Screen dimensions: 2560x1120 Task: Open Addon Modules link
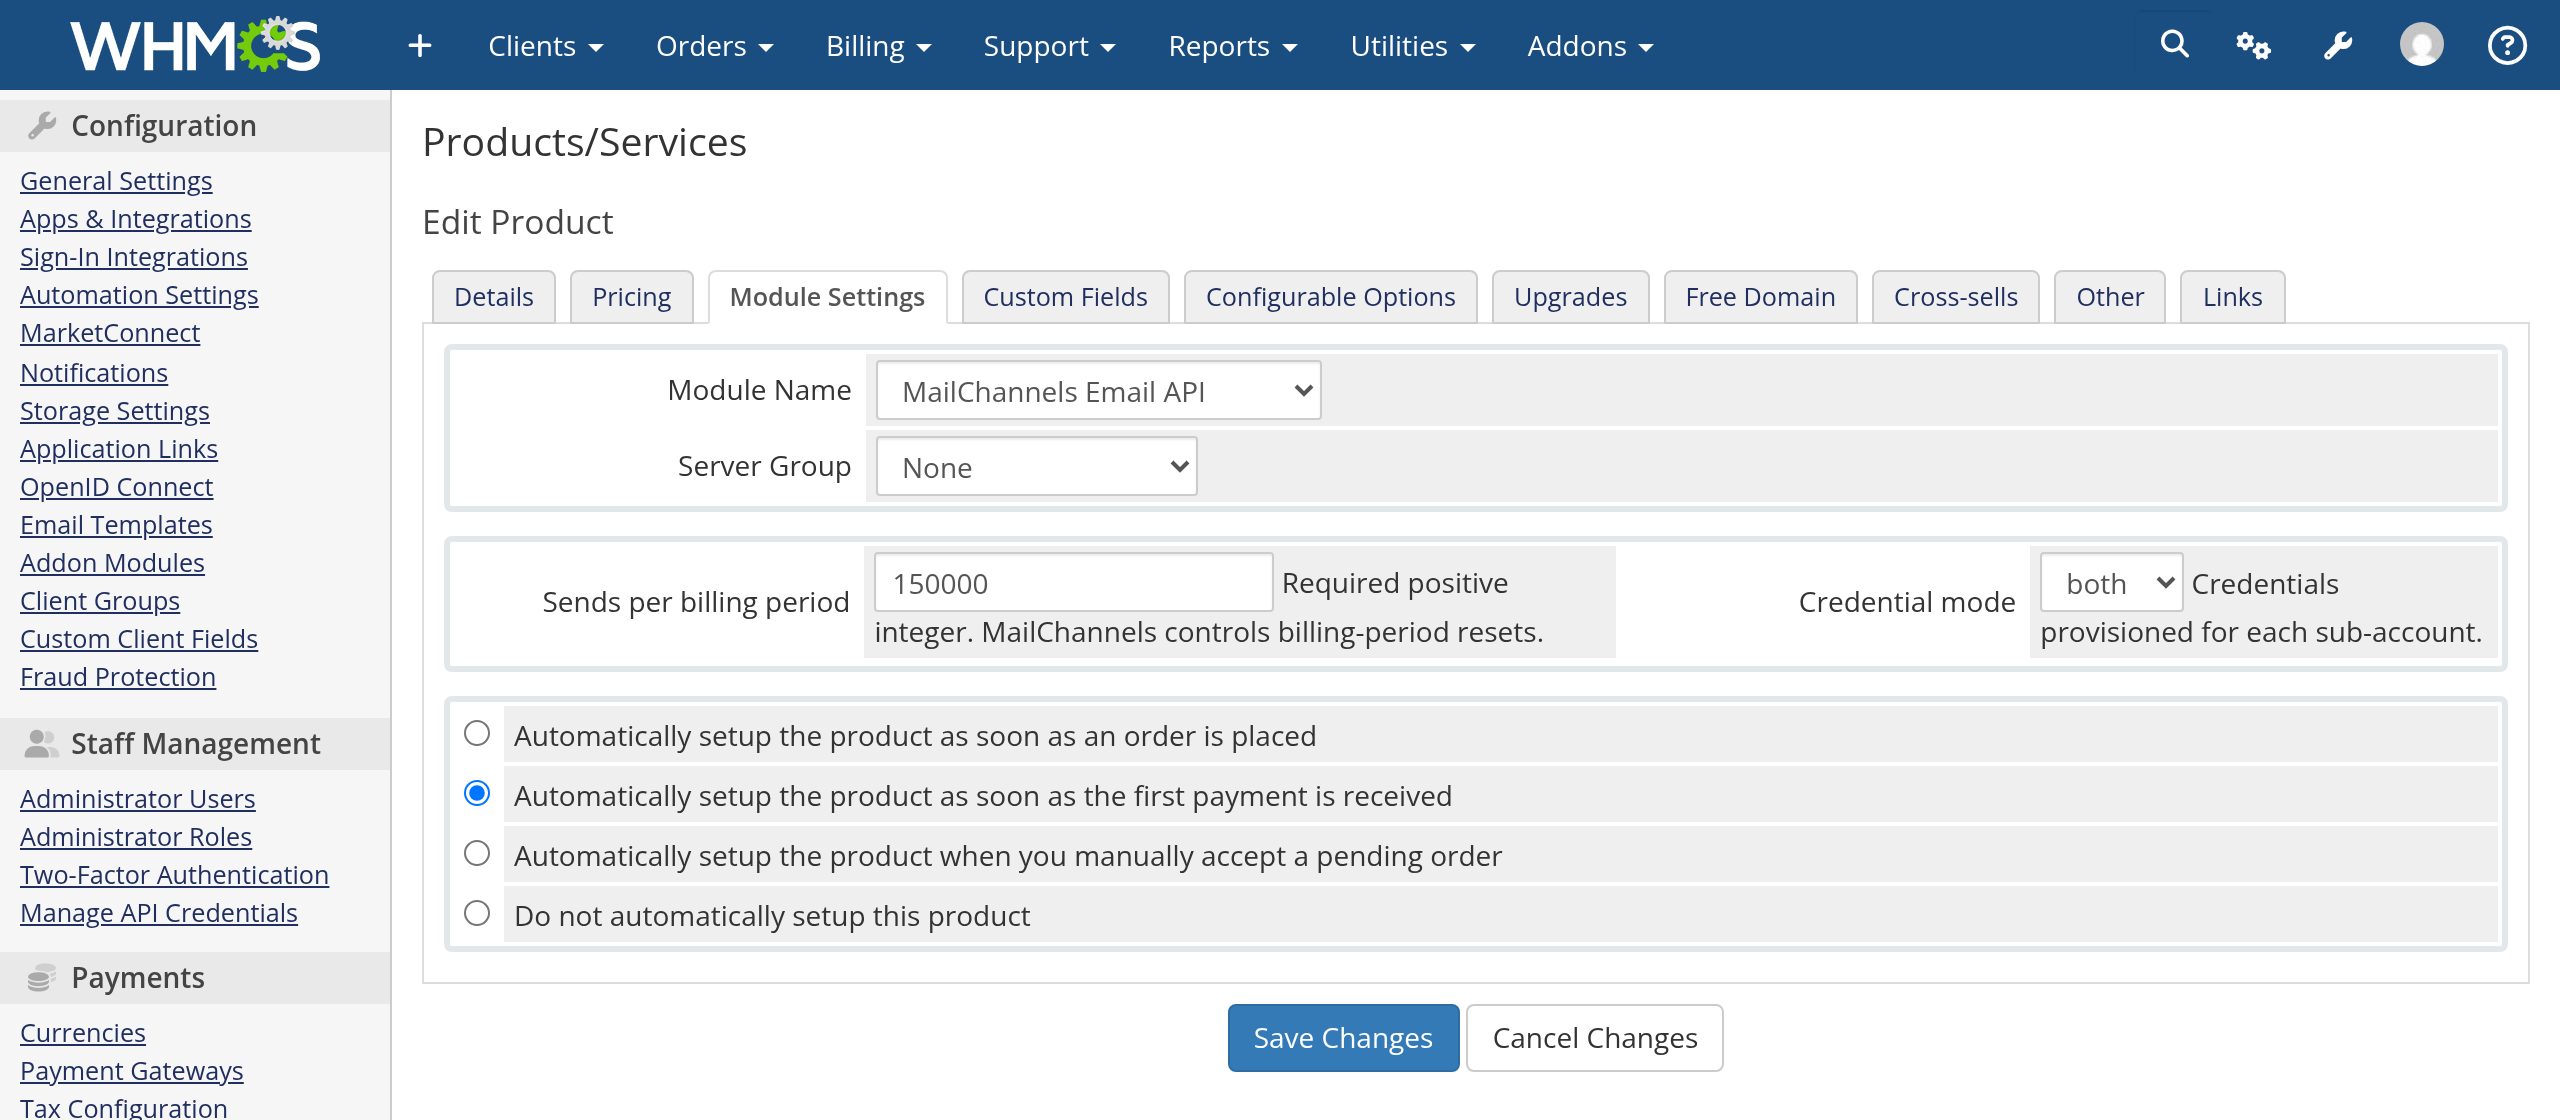[112, 563]
